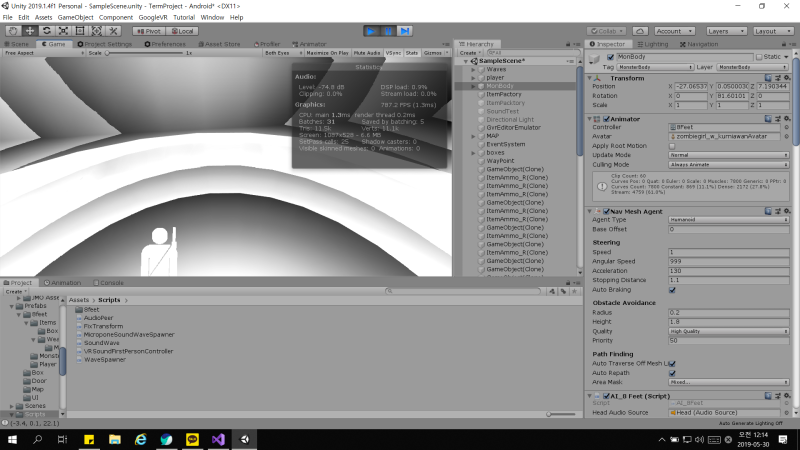The image size is (800, 450).
Task: Toggle the Static checkbox
Action: 759,57
